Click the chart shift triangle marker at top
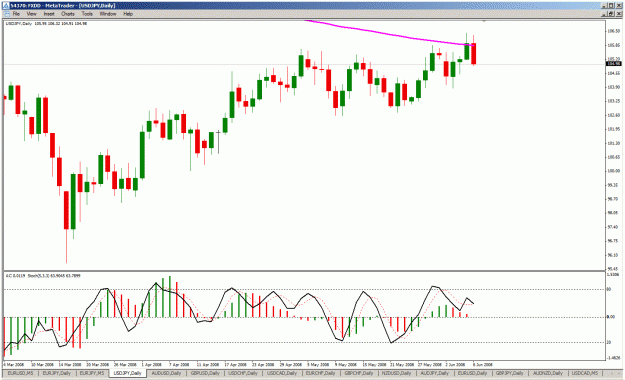The image size is (625, 380). [484, 21]
